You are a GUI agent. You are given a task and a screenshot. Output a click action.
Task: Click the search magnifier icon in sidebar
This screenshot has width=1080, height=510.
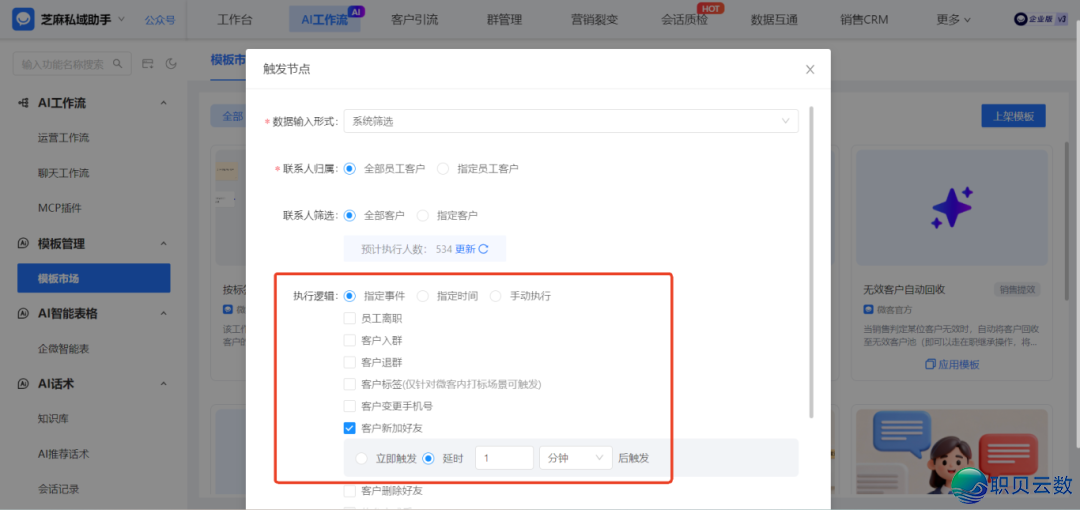[x=118, y=64]
